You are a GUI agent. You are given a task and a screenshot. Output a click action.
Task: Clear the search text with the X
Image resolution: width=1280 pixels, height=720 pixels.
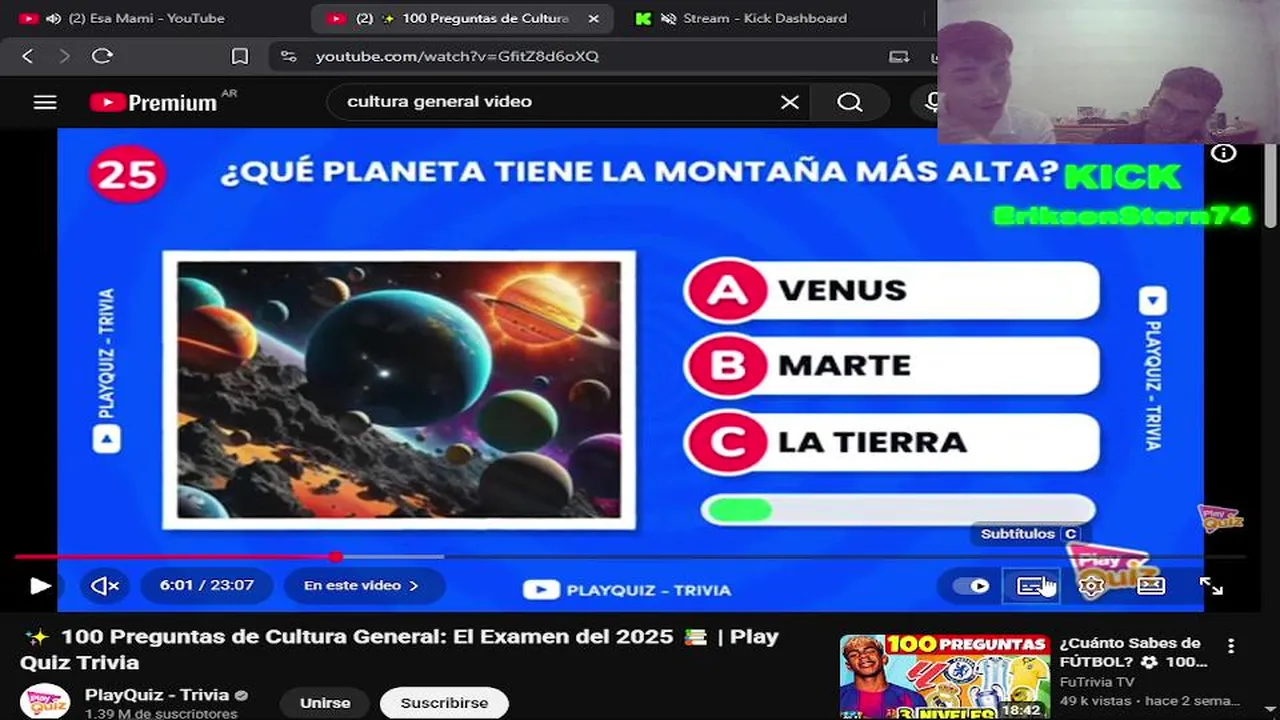tap(790, 102)
